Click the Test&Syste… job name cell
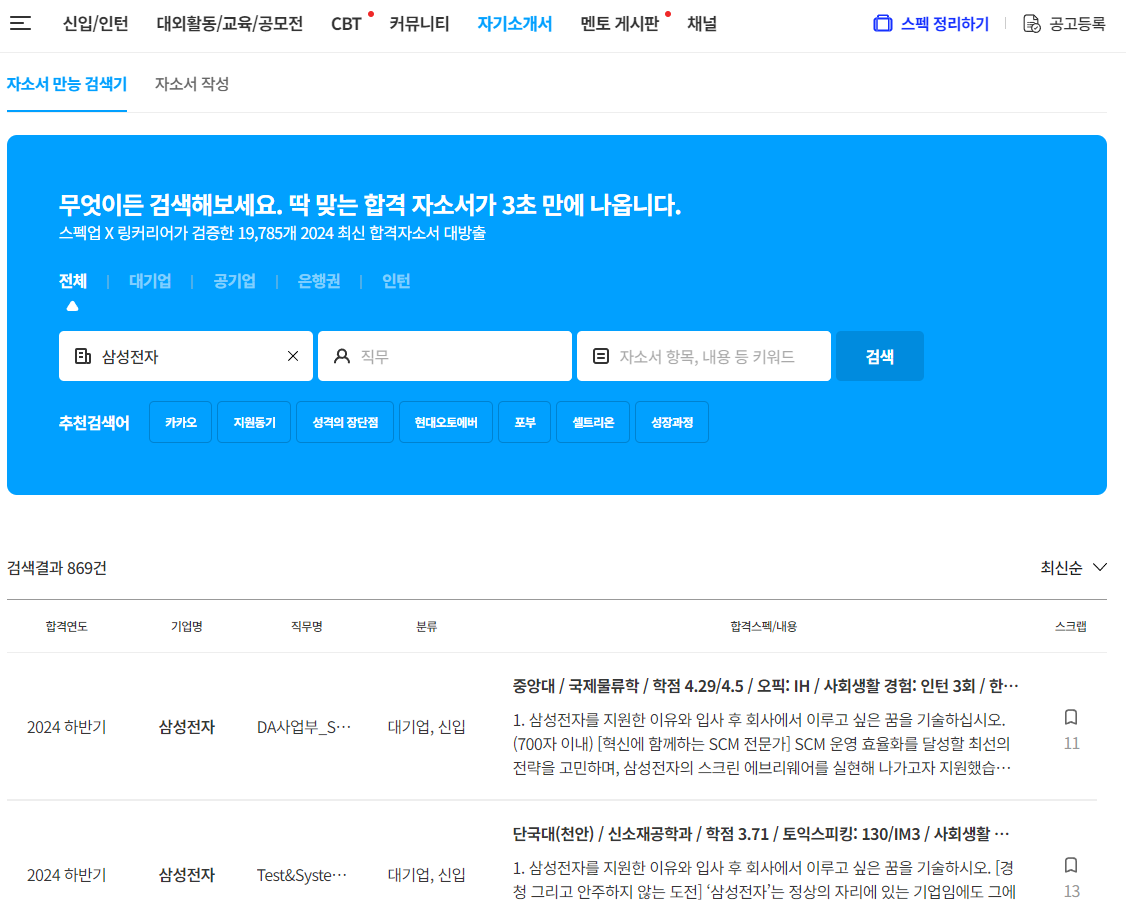Screen dimensions: 1126x903 (302, 875)
